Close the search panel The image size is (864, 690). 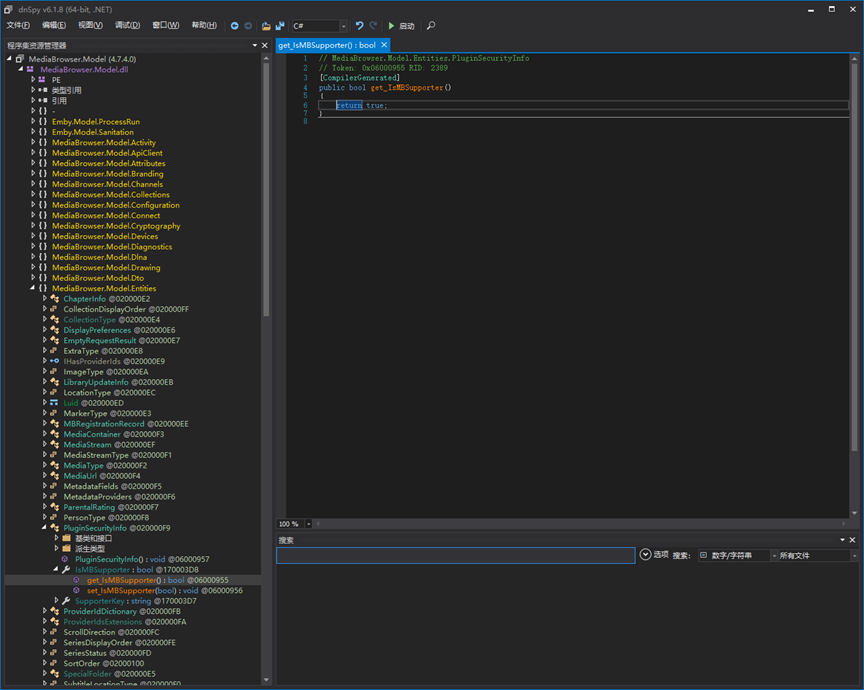click(853, 540)
